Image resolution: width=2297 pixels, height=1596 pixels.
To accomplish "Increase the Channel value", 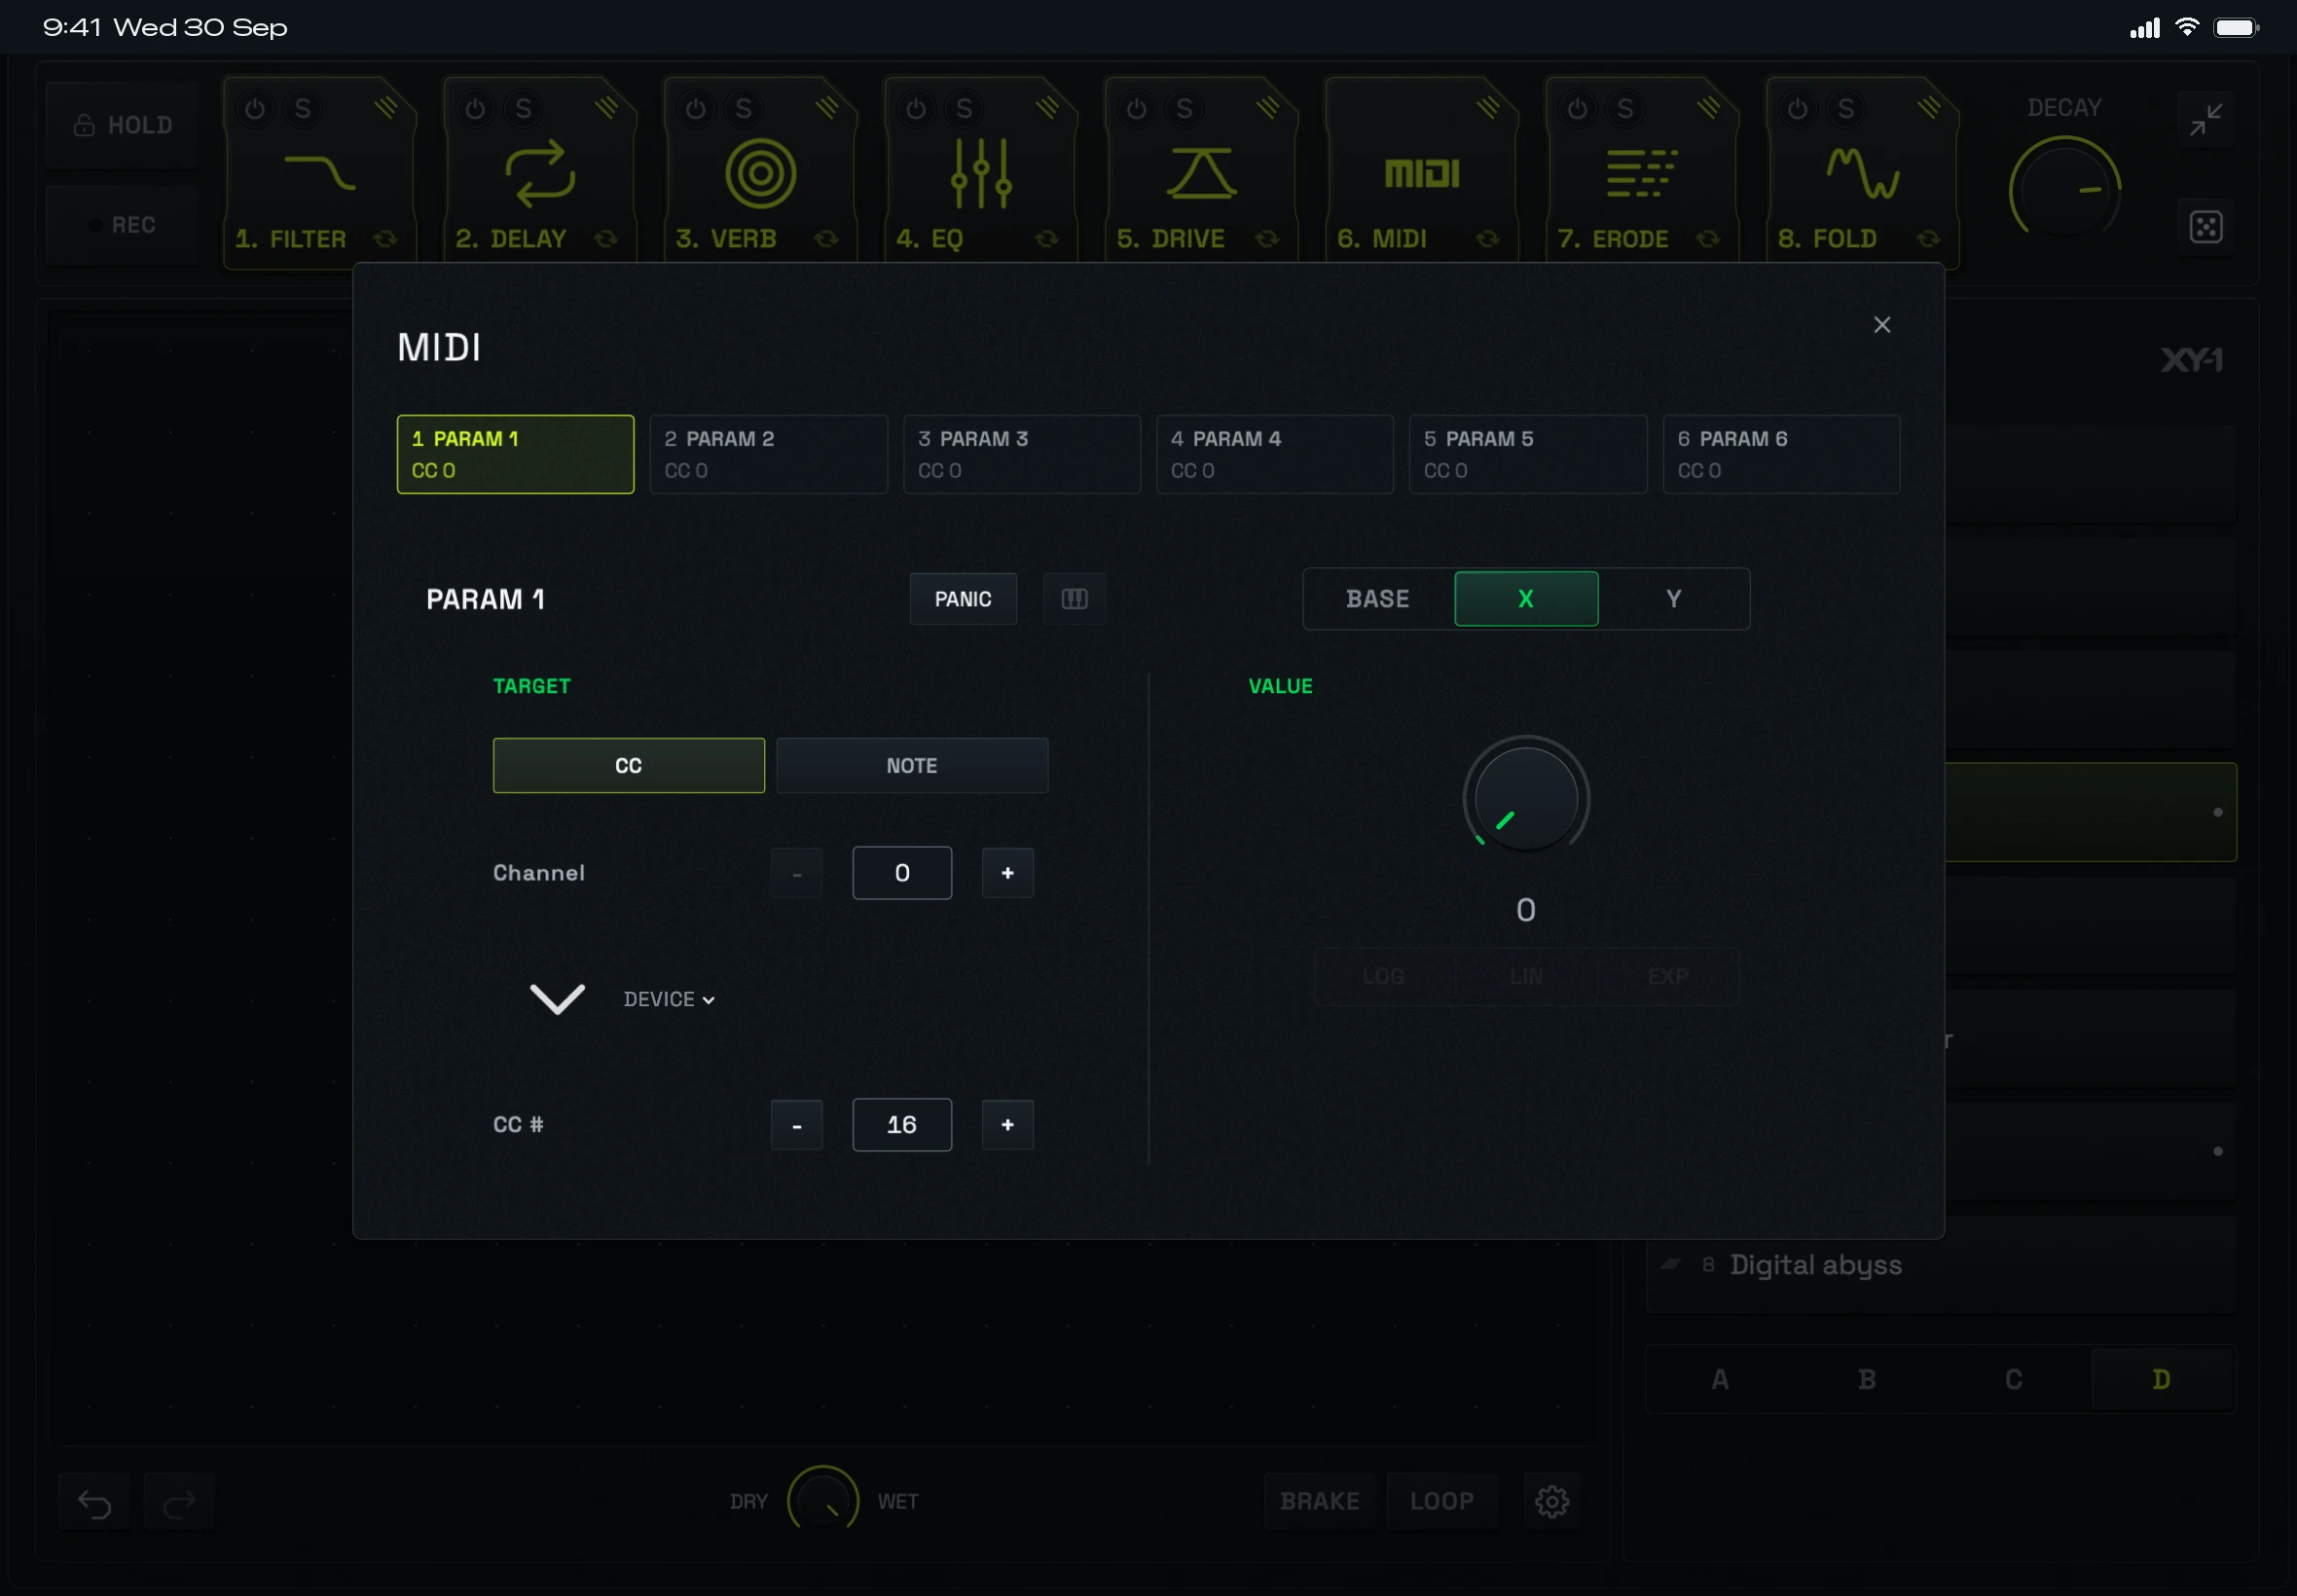I will click(1007, 873).
